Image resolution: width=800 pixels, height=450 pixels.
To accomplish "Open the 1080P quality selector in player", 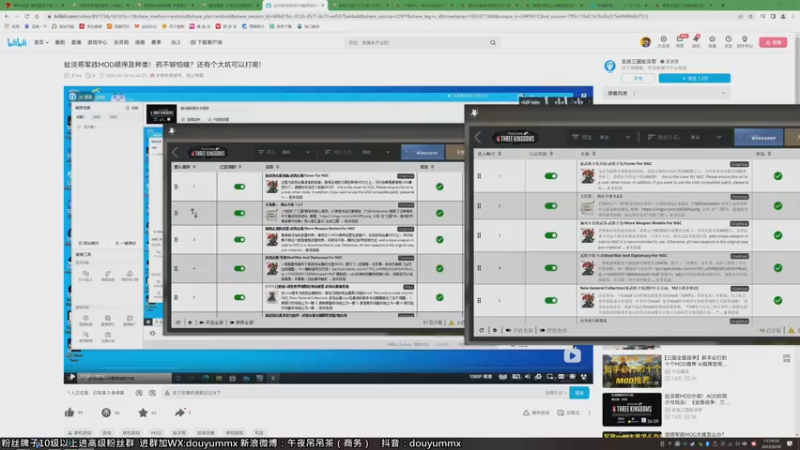I will point(480,377).
